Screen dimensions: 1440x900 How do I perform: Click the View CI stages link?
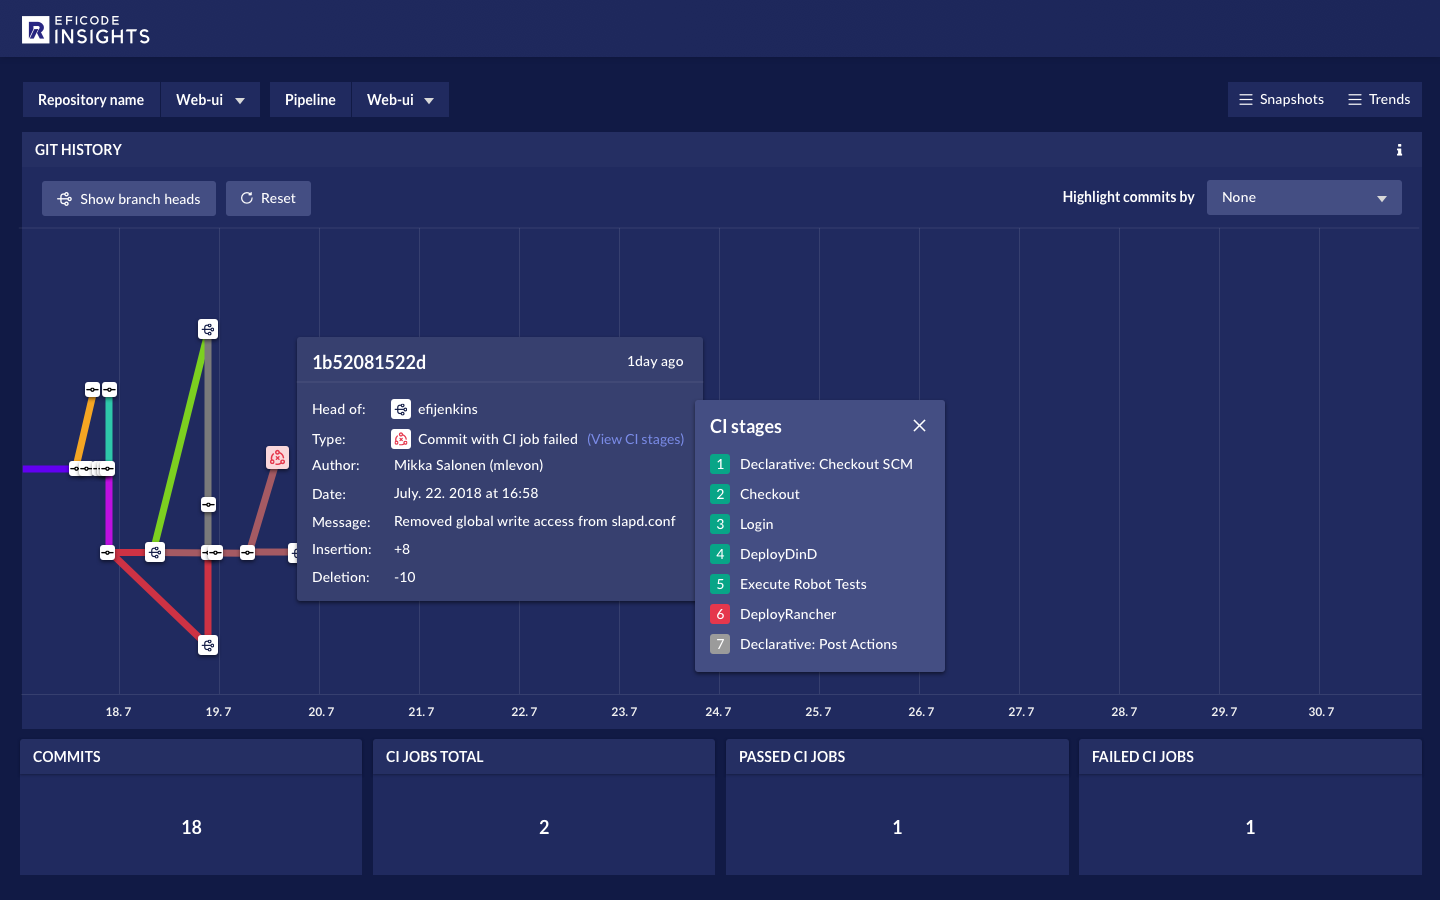(636, 439)
